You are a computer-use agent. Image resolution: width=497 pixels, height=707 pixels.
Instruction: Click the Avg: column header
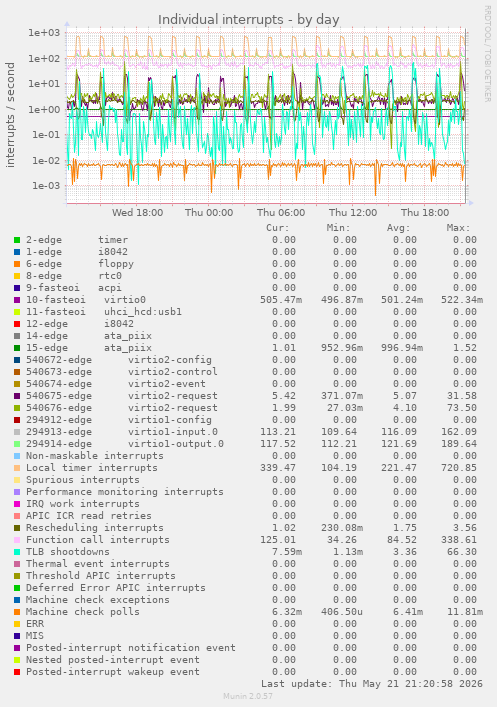click(399, 228)
